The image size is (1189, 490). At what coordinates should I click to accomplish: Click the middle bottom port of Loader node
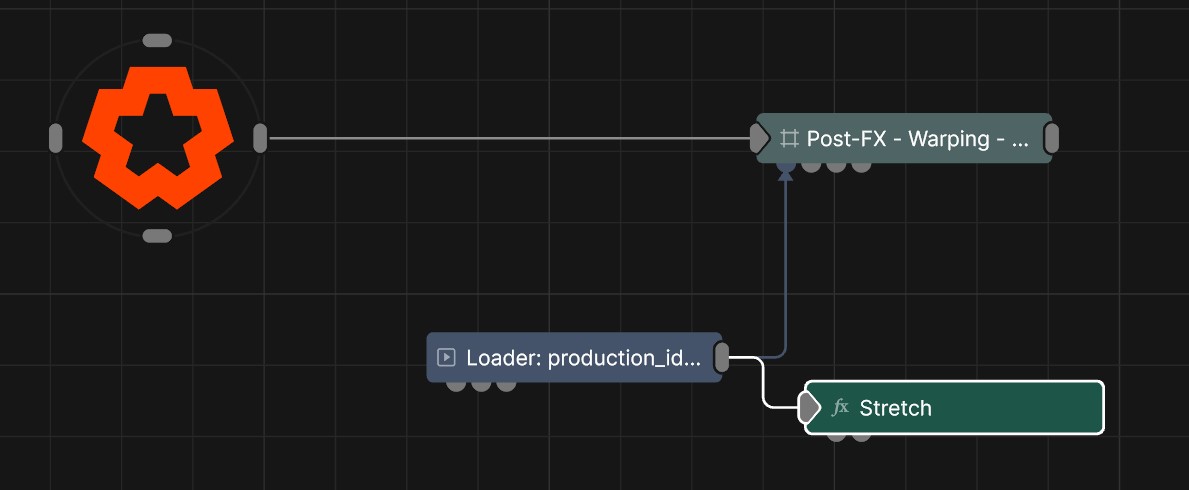[x=481, y=385]
